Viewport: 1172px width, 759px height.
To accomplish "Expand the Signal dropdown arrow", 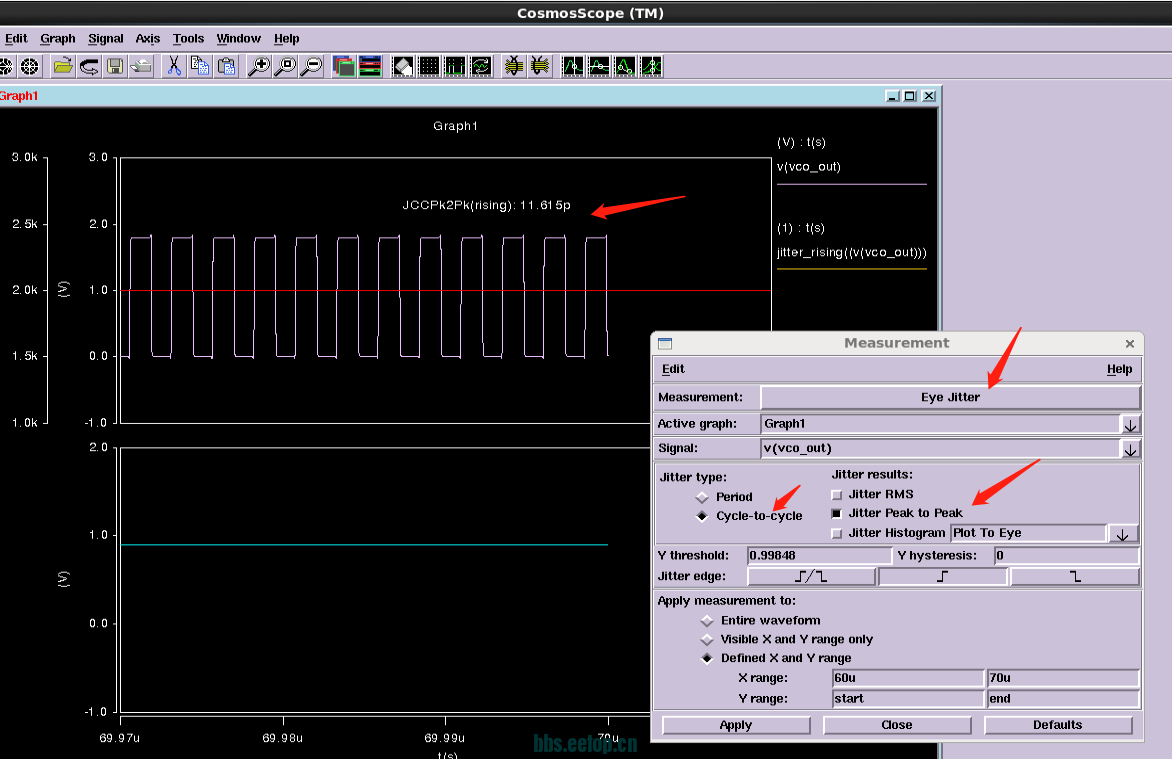I will (x=1130, y=449).
